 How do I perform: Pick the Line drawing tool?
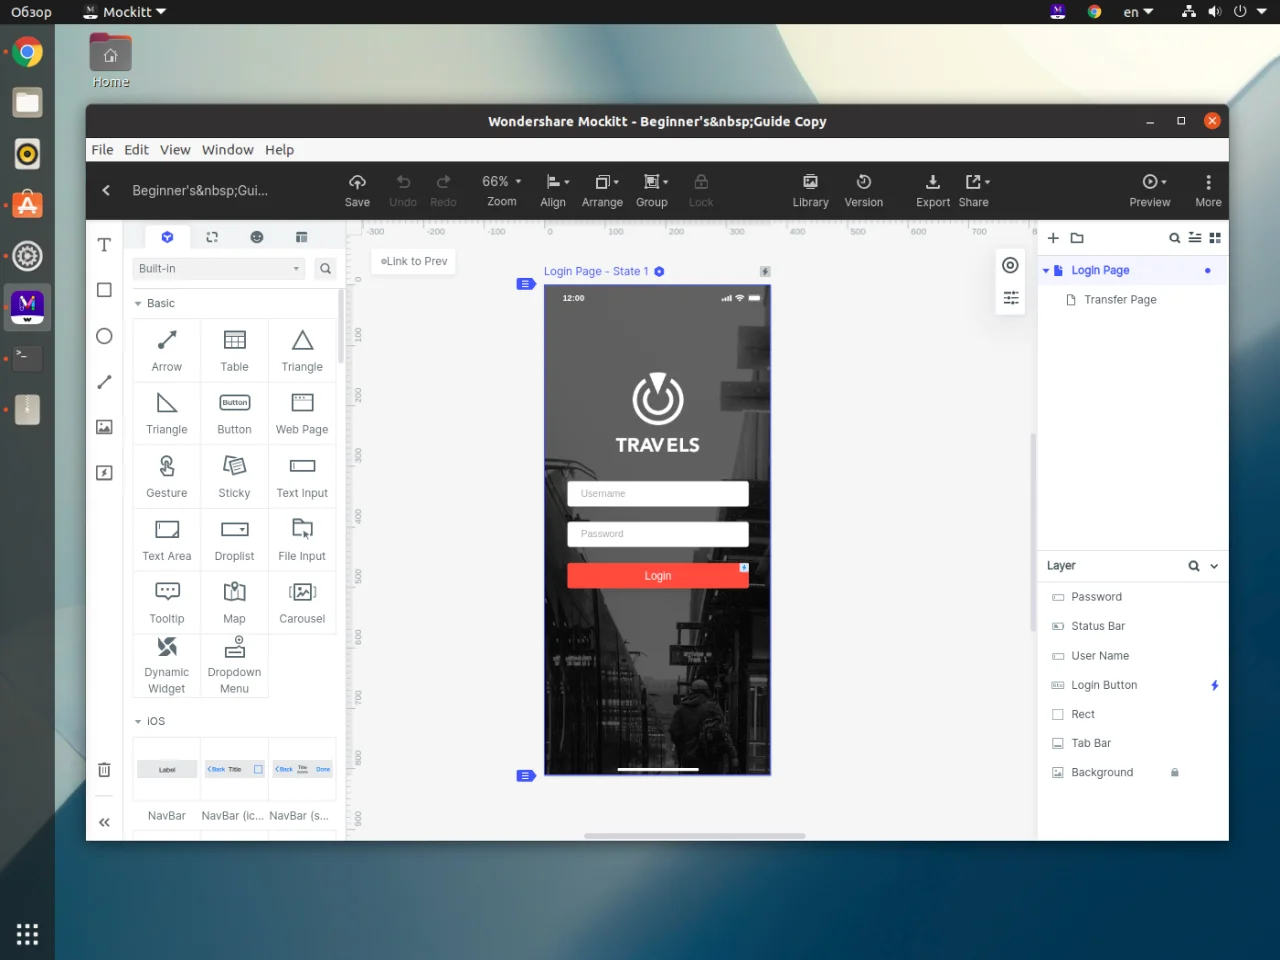pyautogui.click(x=104, y=382)
